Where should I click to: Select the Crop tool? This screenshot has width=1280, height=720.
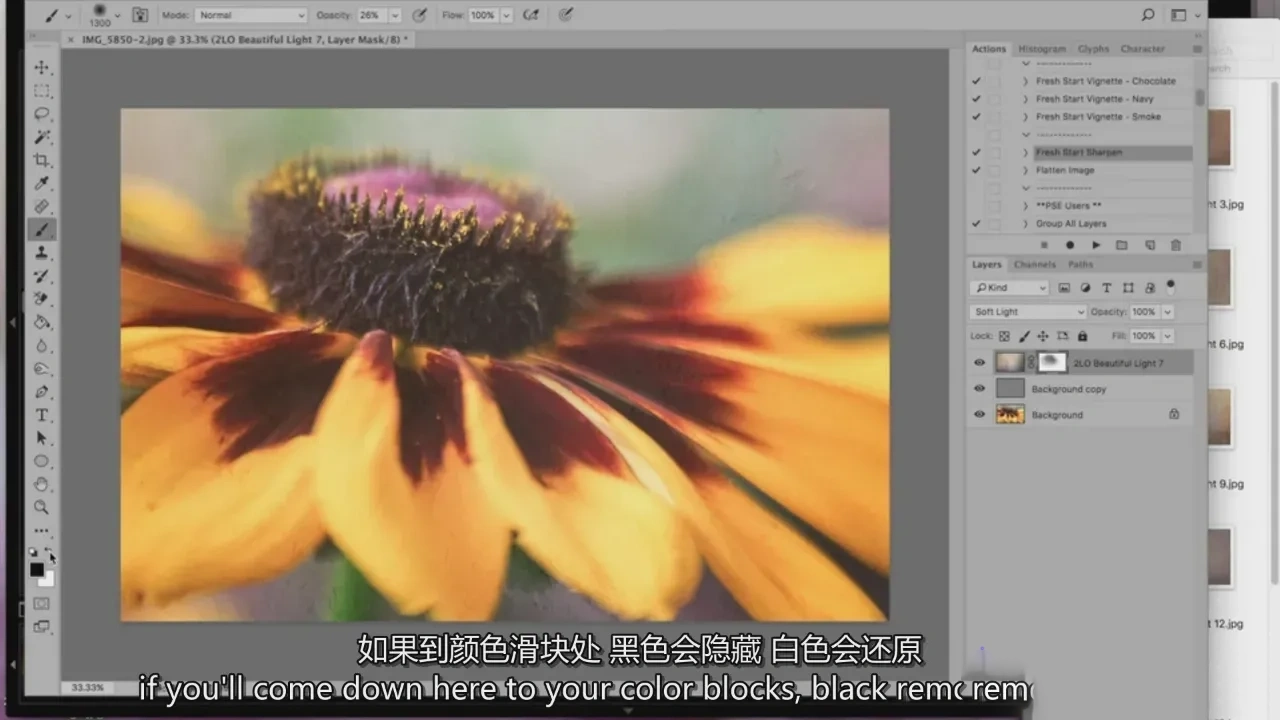42,160
